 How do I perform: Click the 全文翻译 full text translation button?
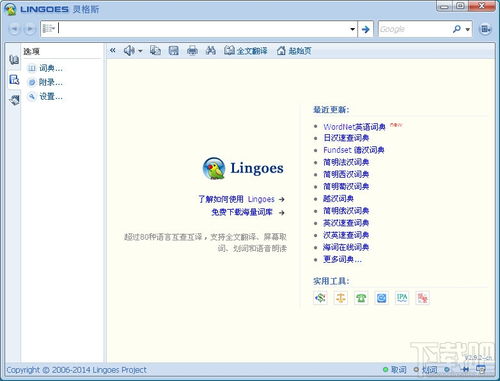[246, 51]
